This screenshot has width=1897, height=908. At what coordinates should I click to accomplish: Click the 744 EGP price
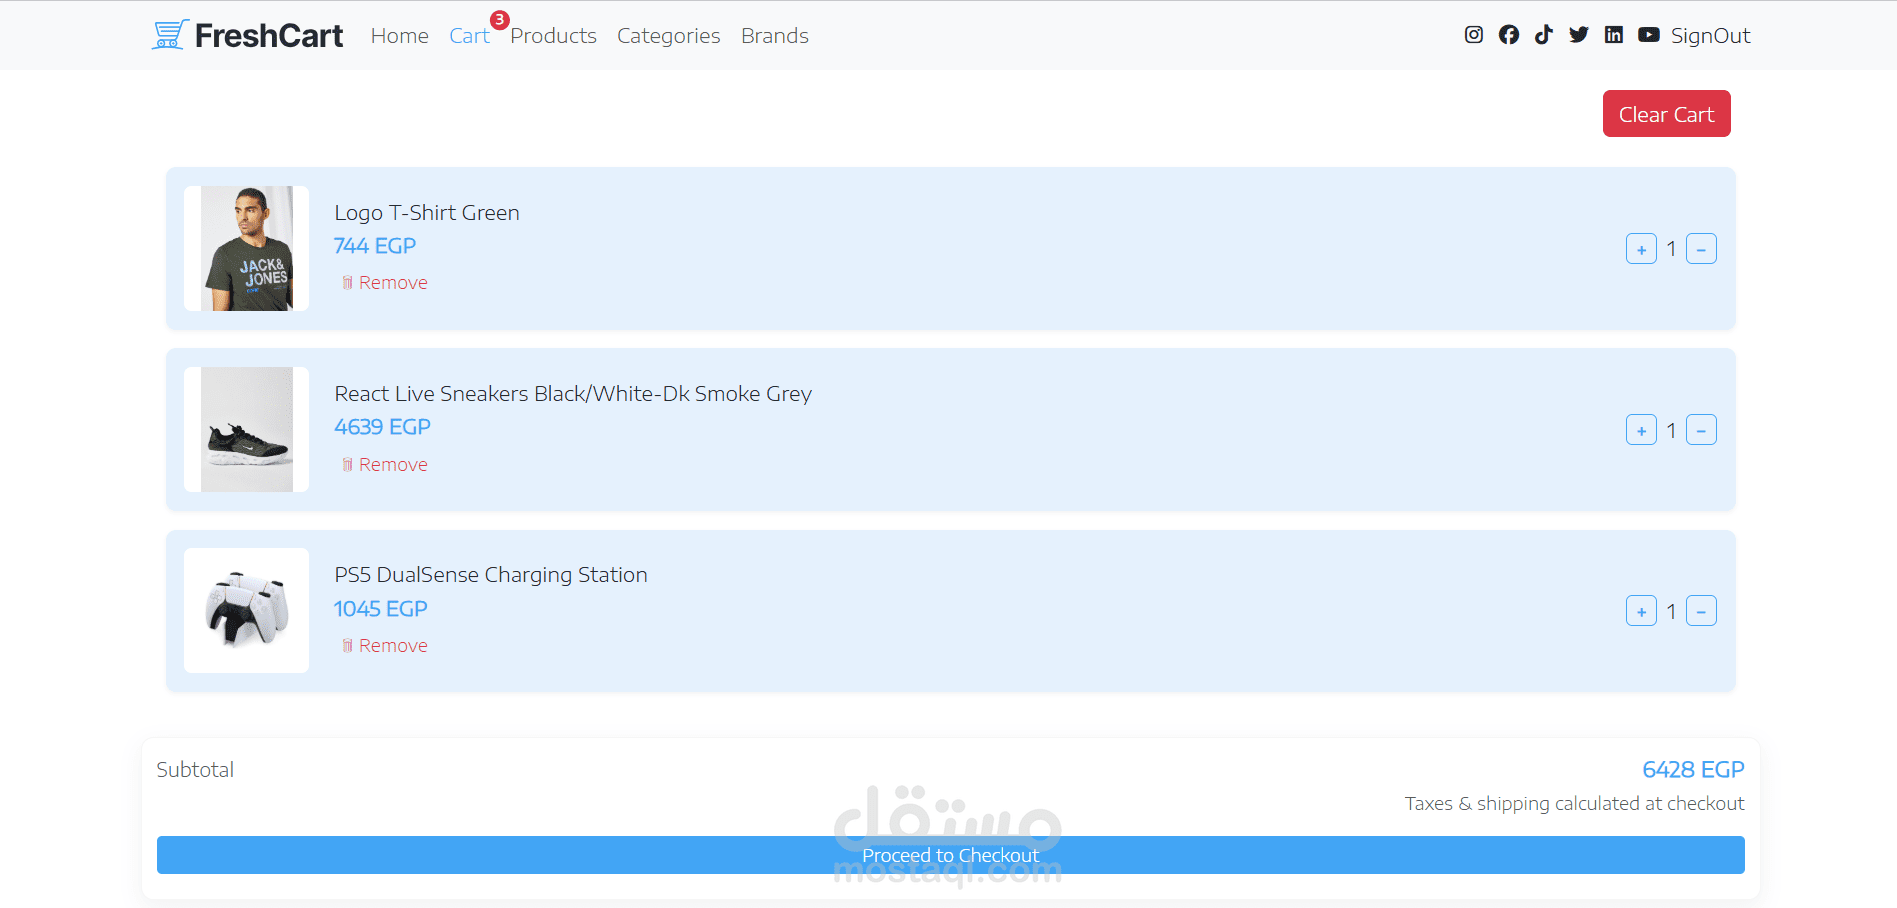[x=375, y=246]
